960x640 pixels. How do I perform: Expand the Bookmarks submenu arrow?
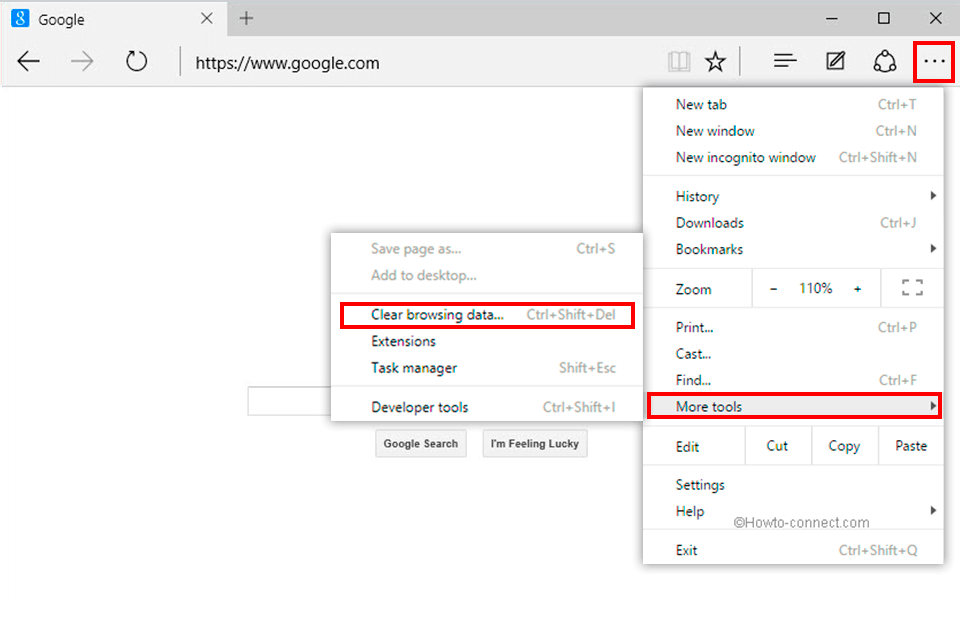(933, 248)
